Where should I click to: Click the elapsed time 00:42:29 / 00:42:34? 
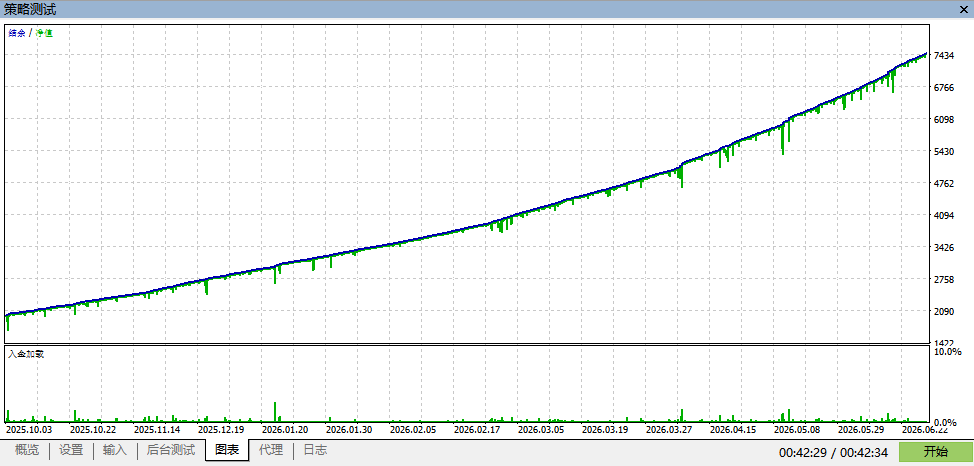[x=834, y=452]
